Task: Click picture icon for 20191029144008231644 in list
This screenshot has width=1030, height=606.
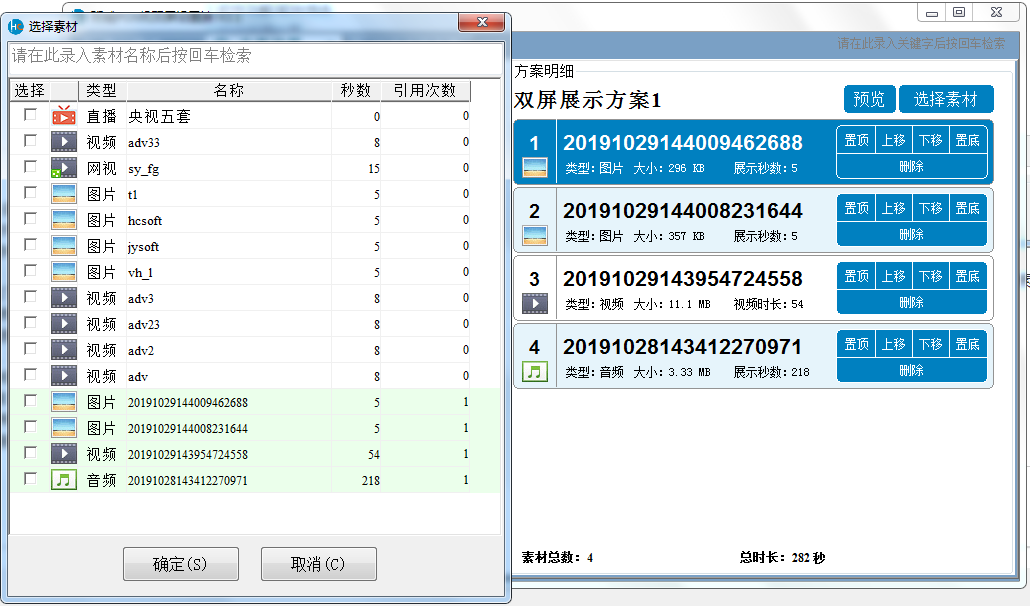Action: click(64, 427)
